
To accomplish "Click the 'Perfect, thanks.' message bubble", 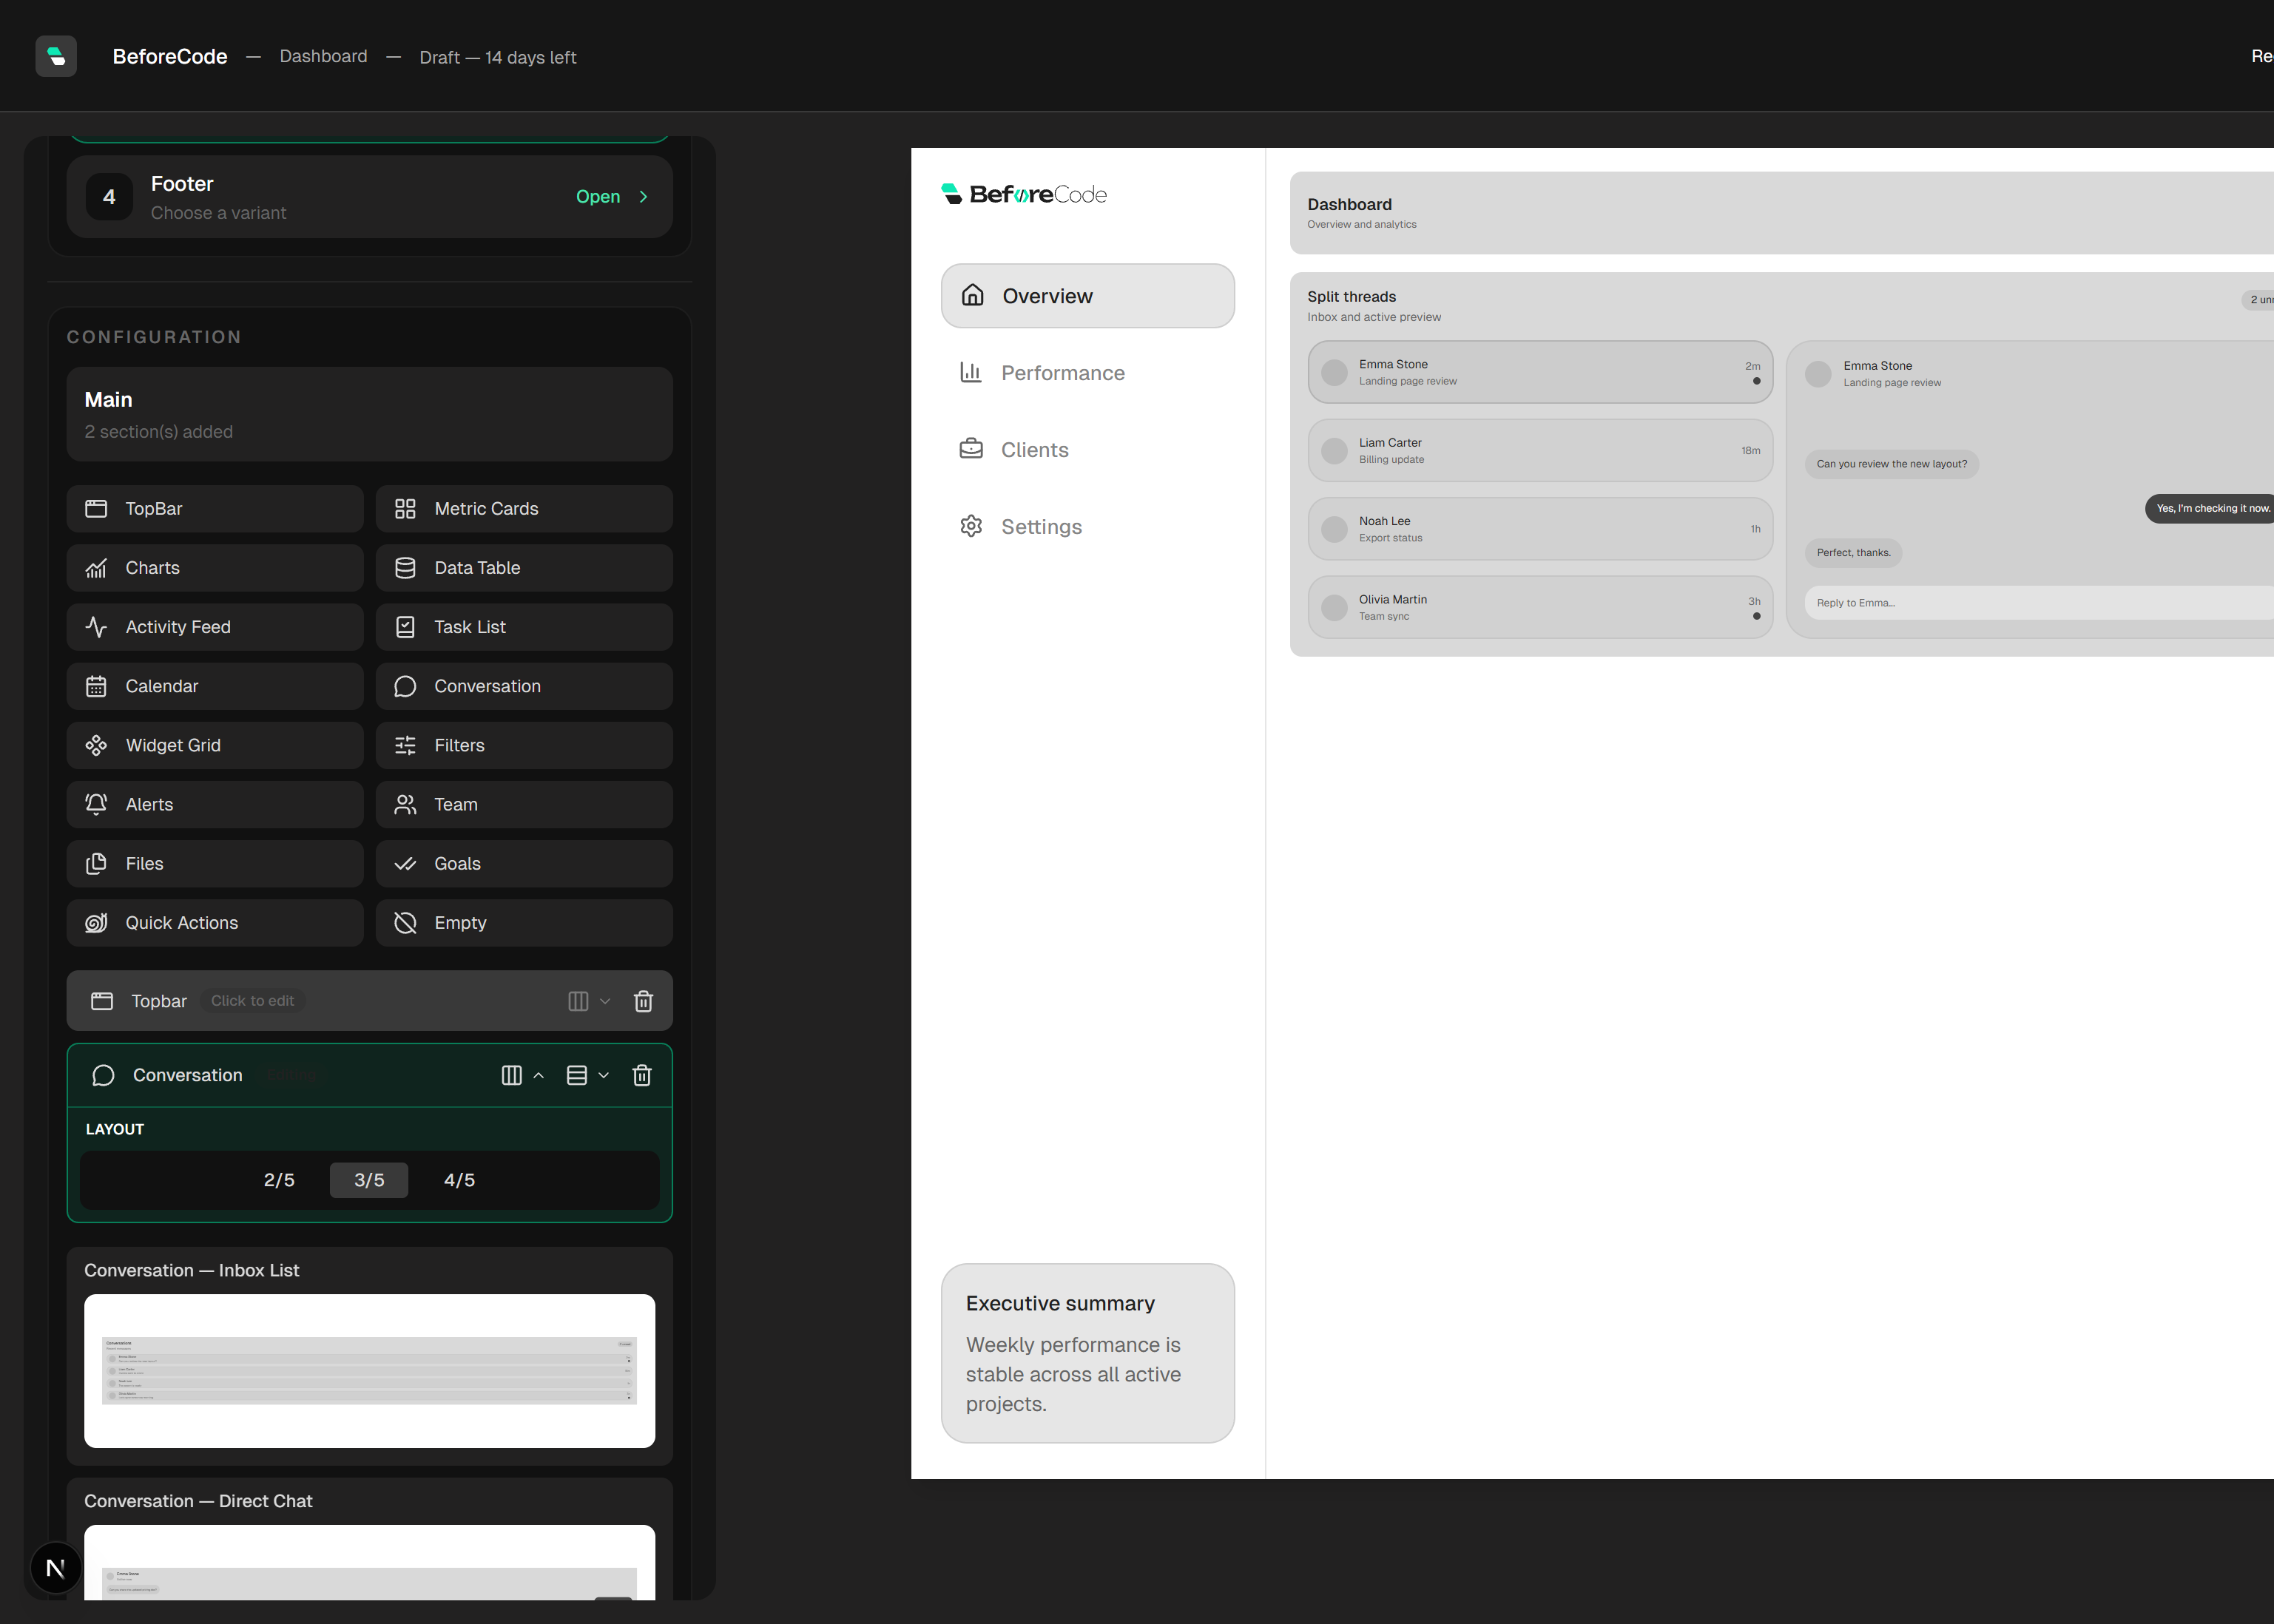I will coord(1853,553).
